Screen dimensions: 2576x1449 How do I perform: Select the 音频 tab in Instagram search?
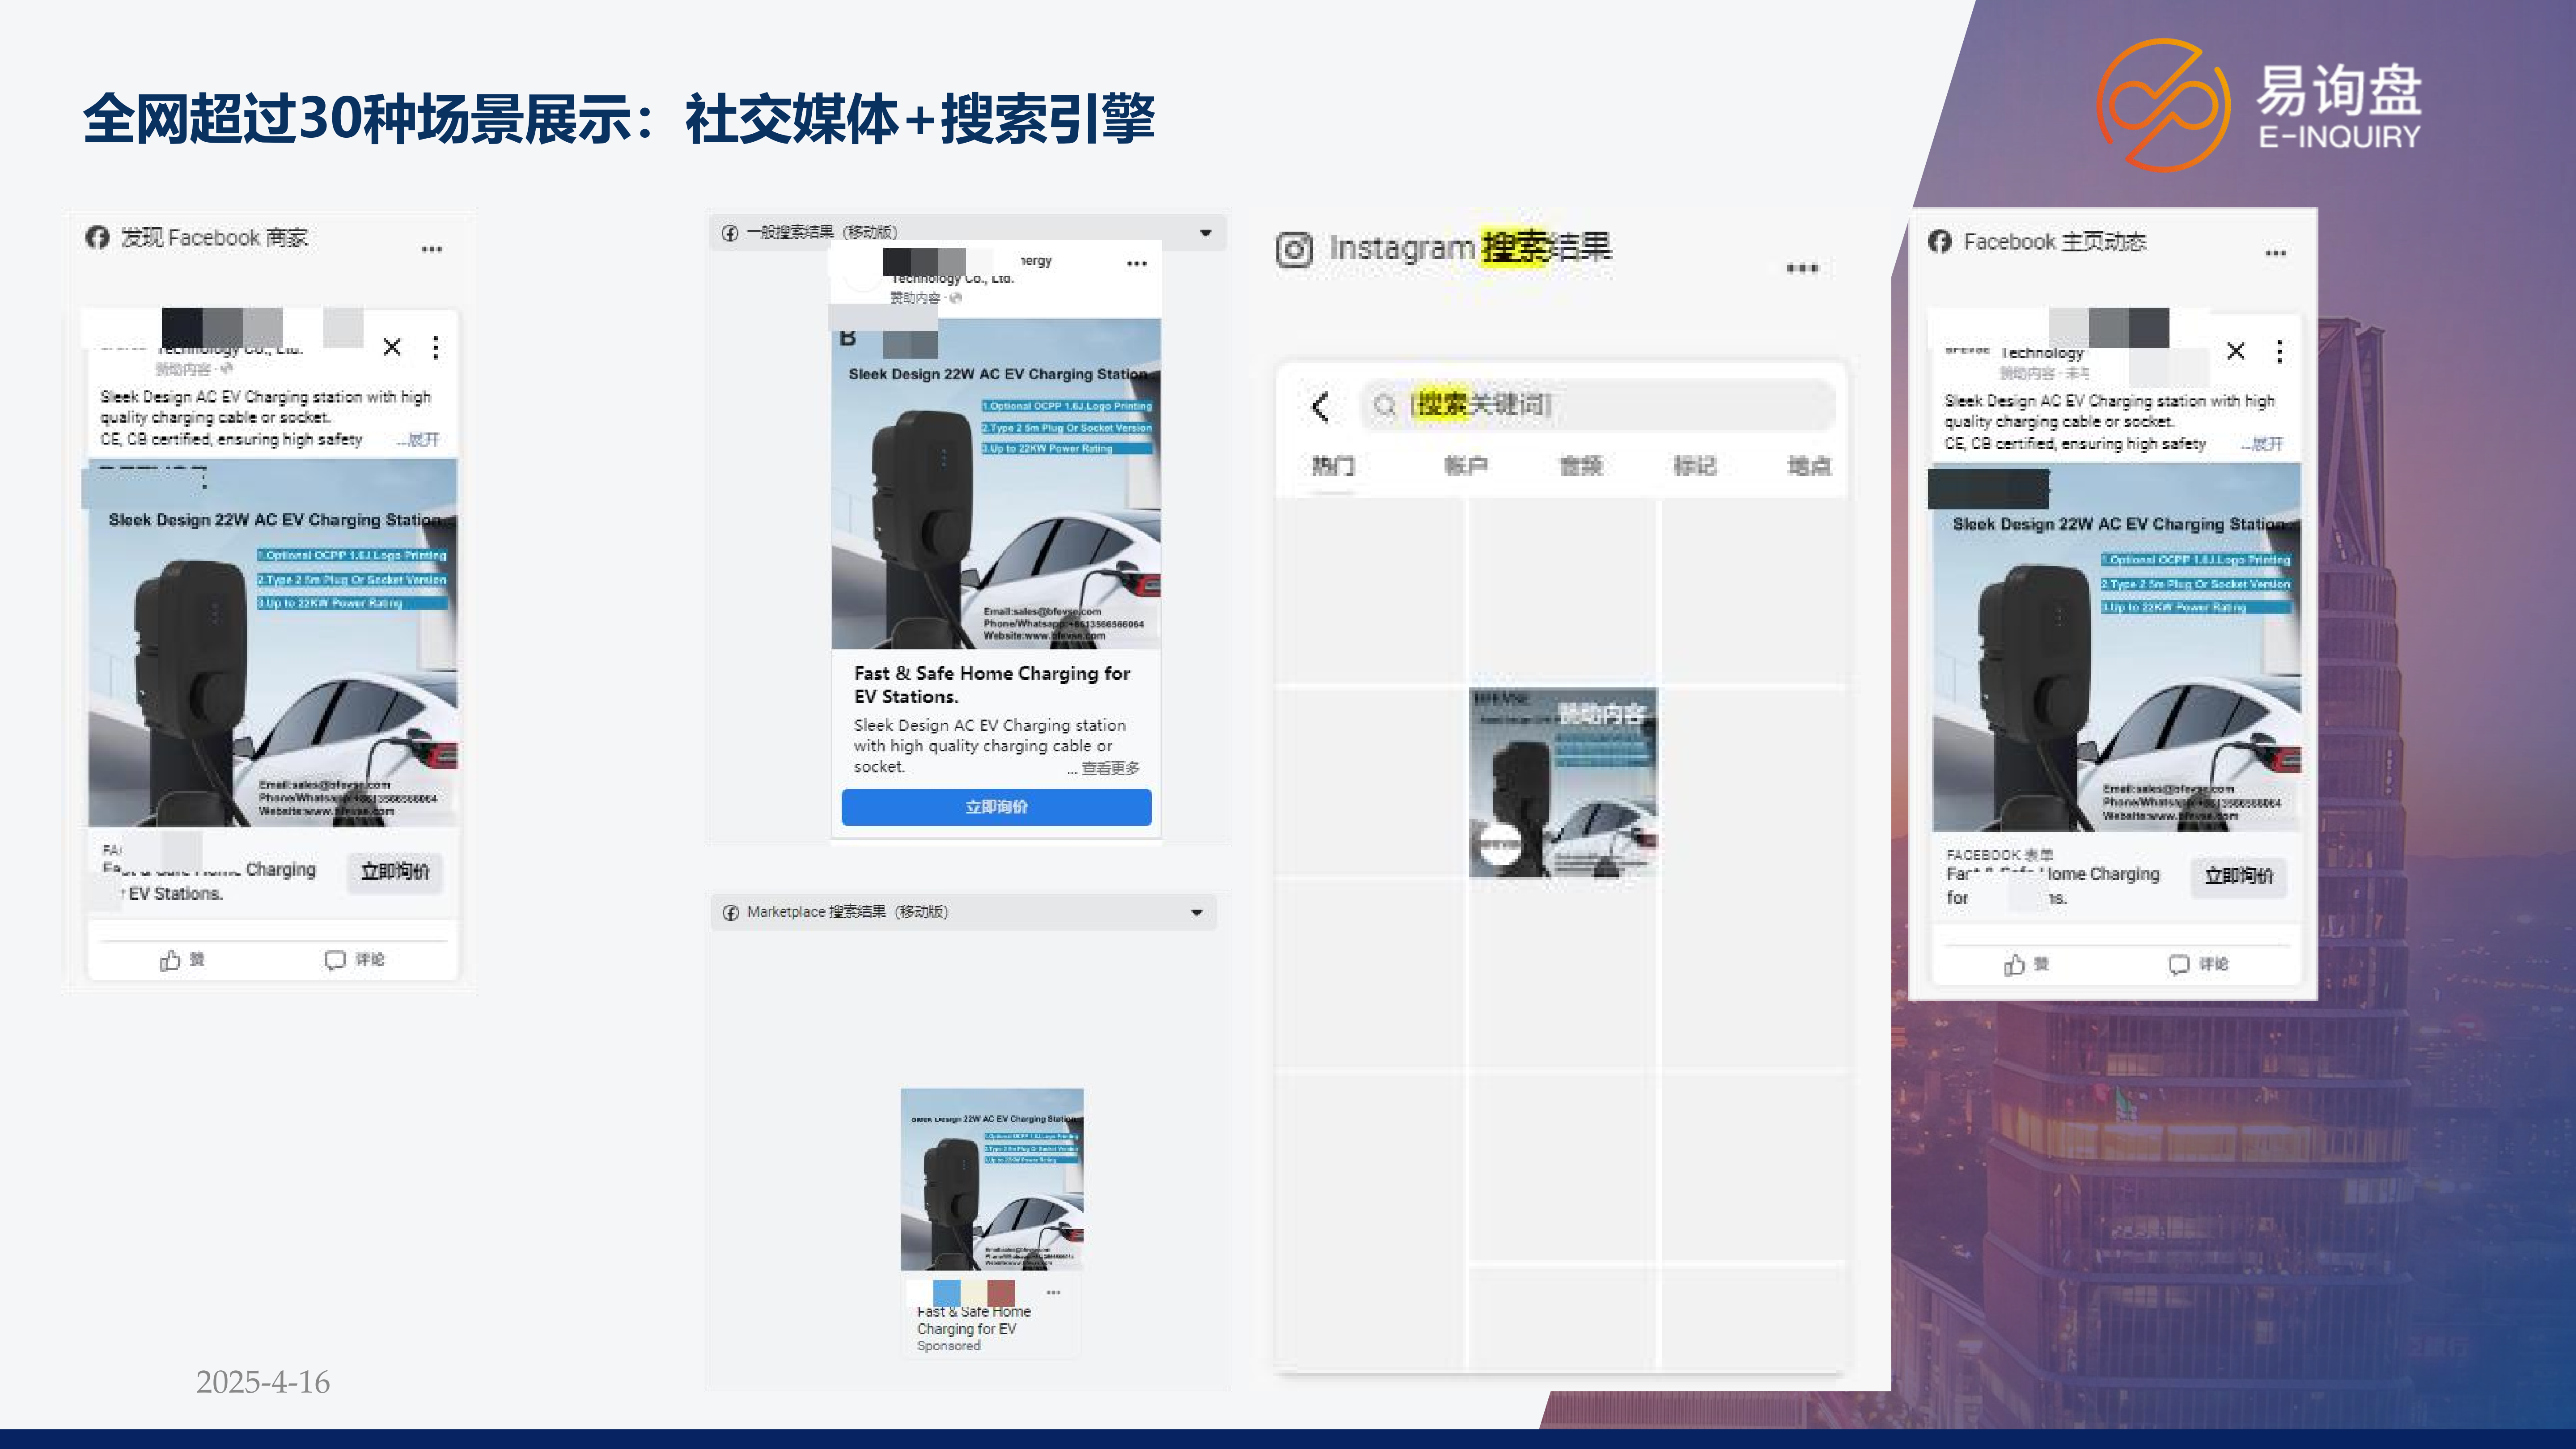coord(1581,466)
